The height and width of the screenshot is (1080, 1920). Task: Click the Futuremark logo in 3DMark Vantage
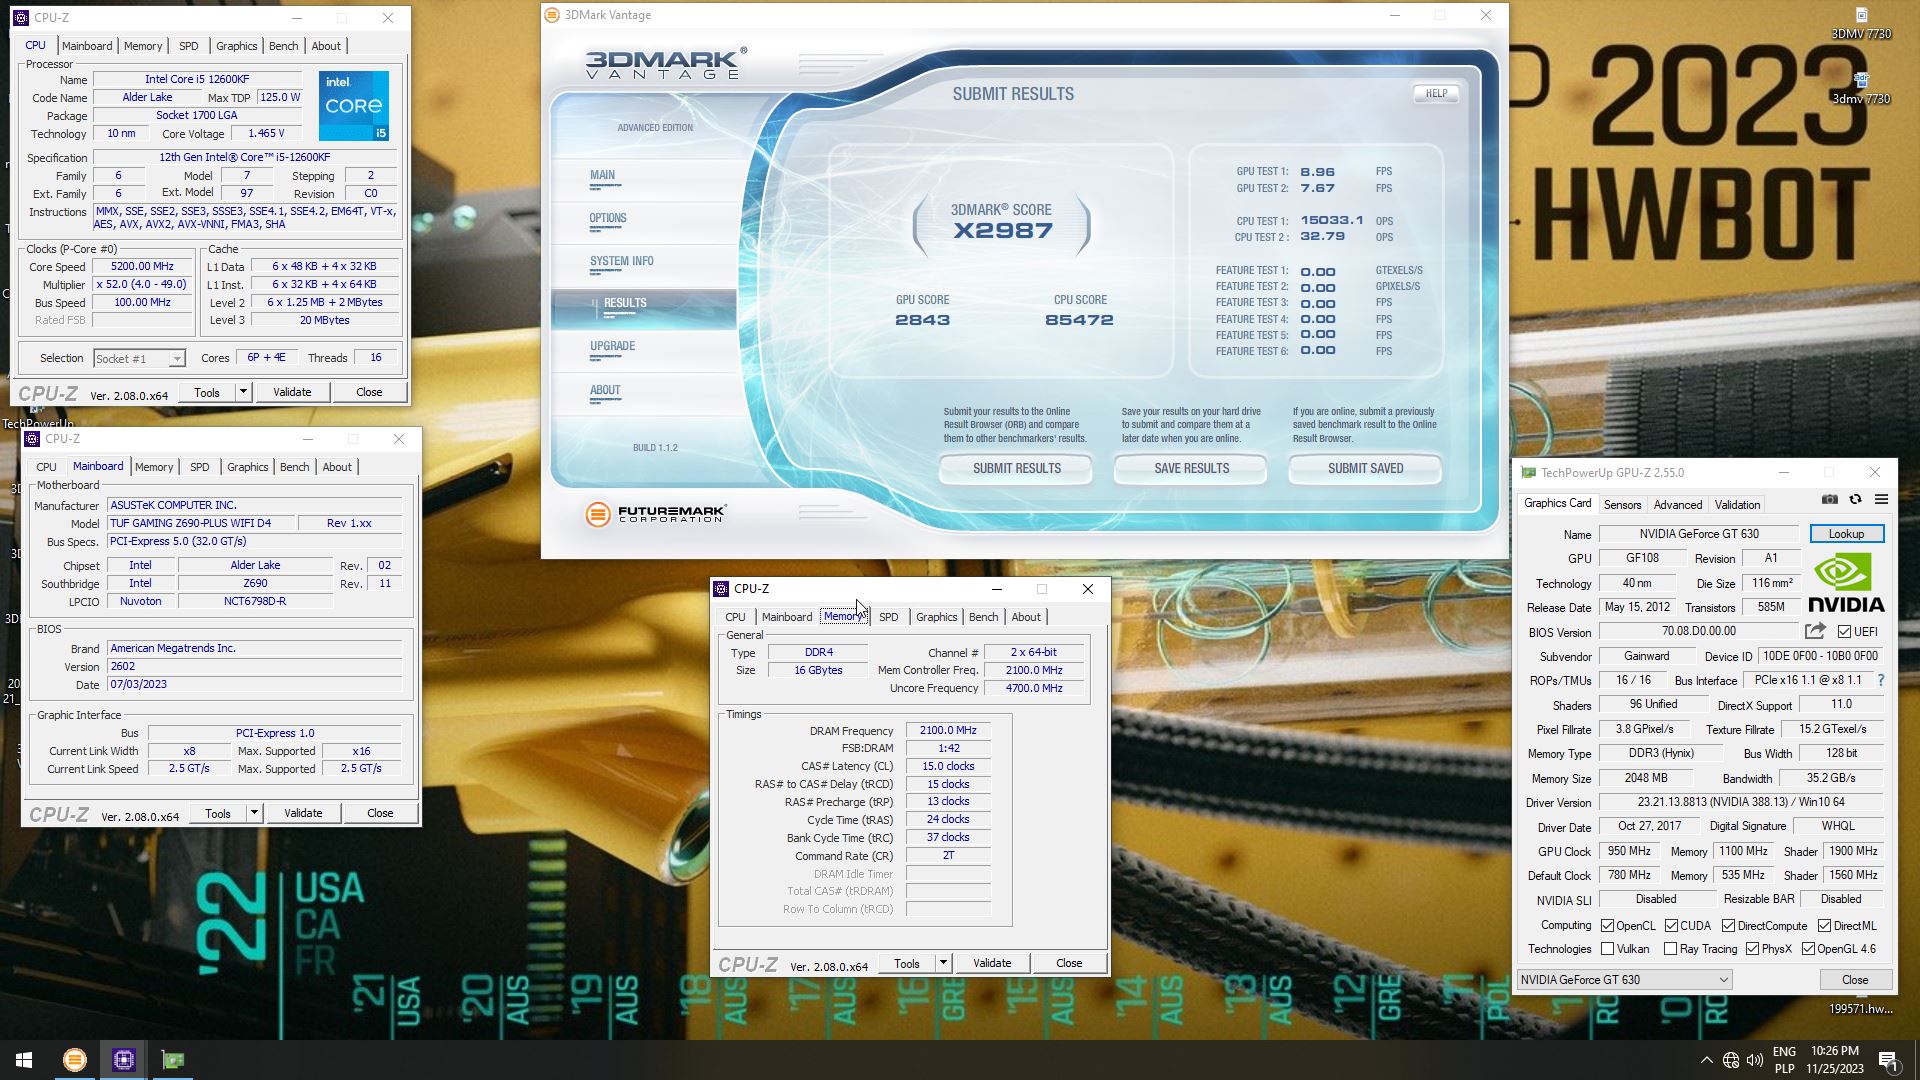(655, 514)
